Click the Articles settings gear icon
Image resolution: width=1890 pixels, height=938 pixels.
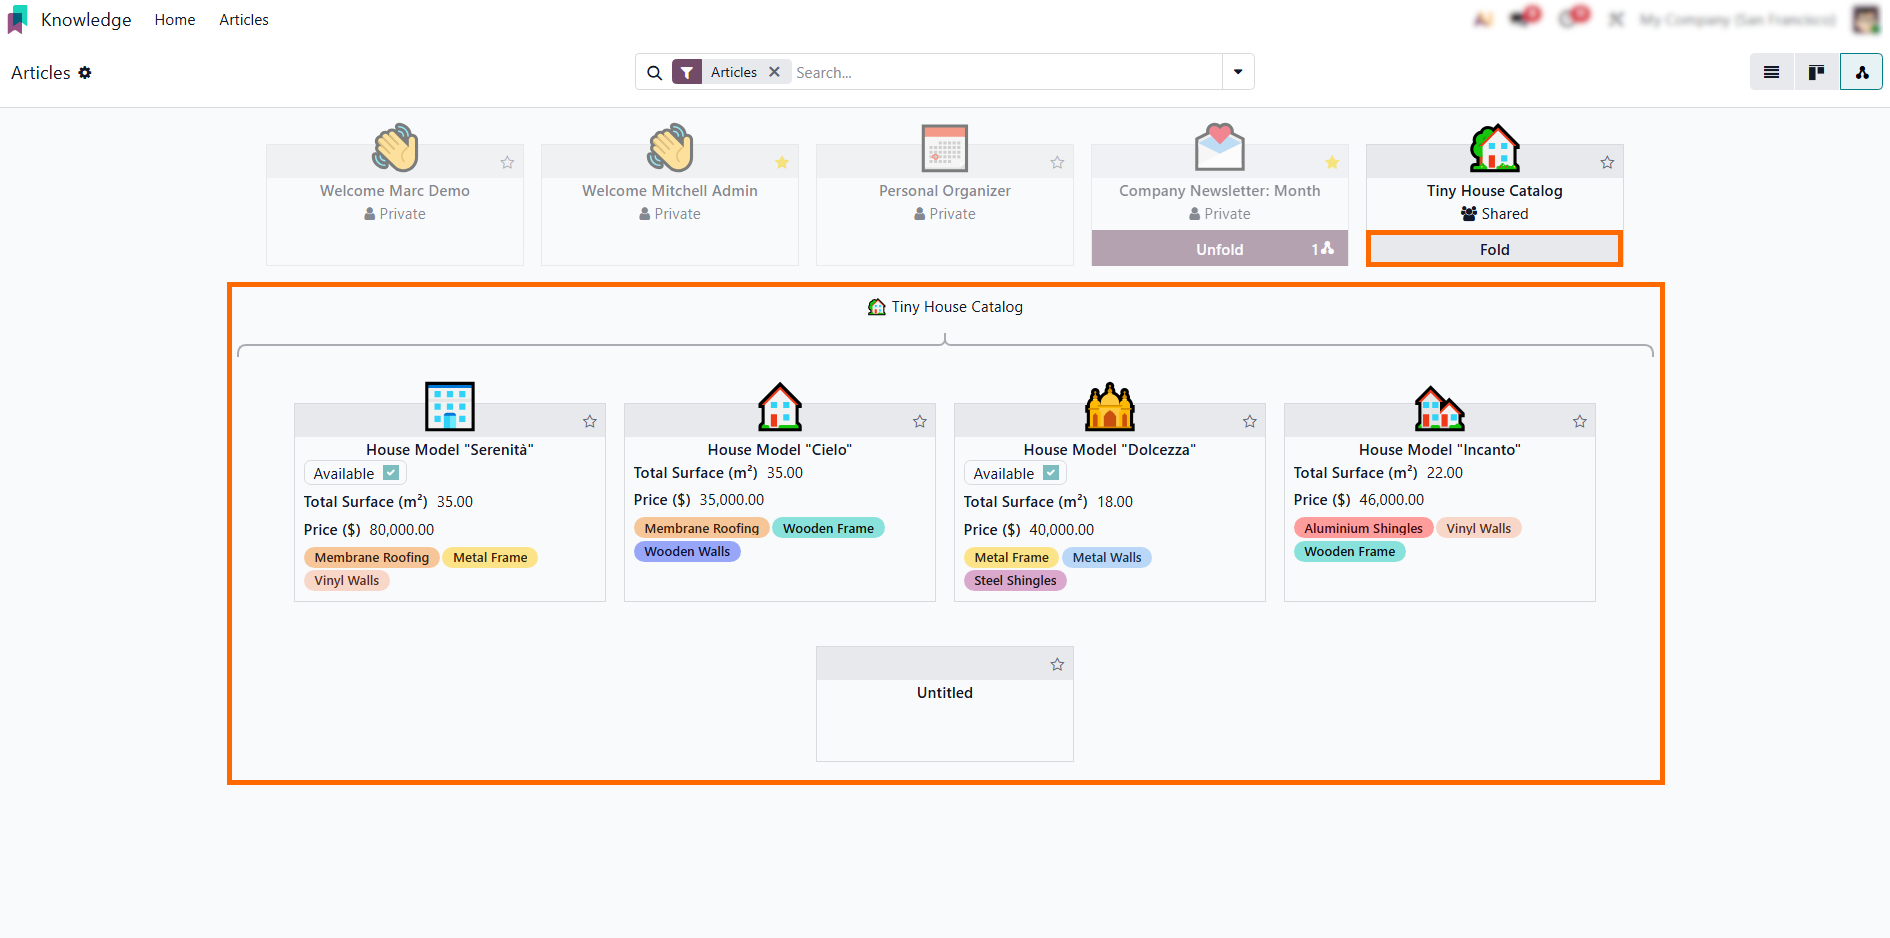pyautogui.click(x=85, y=73)
